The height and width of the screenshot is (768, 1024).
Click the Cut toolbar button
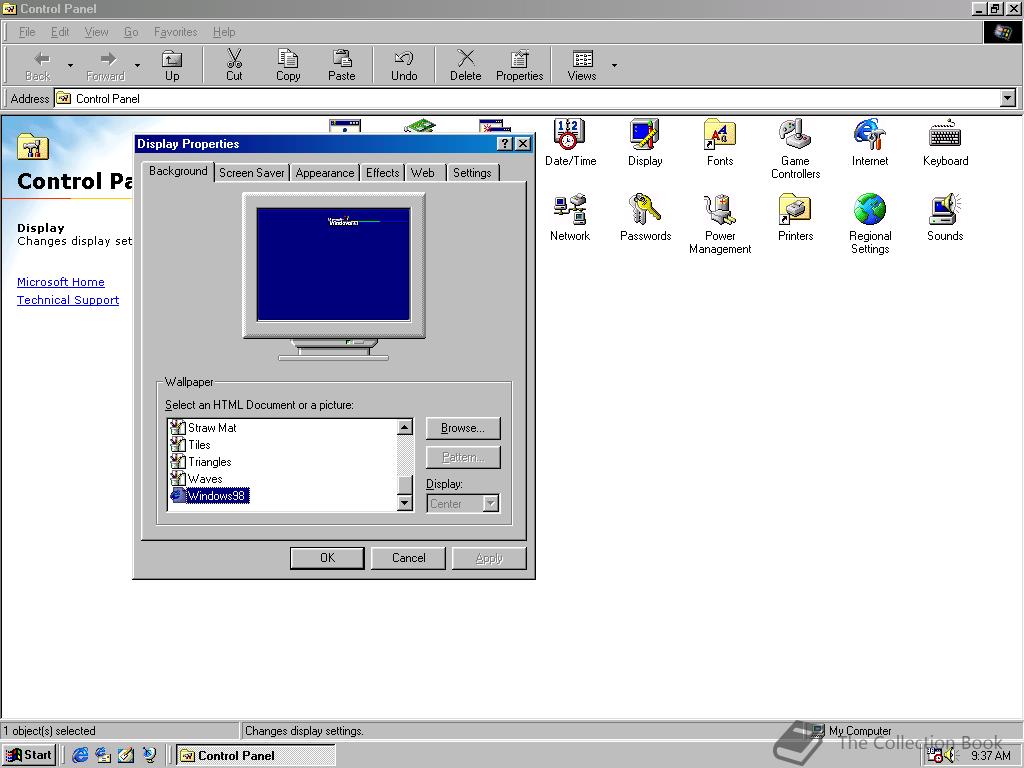(x=234, y=65)
